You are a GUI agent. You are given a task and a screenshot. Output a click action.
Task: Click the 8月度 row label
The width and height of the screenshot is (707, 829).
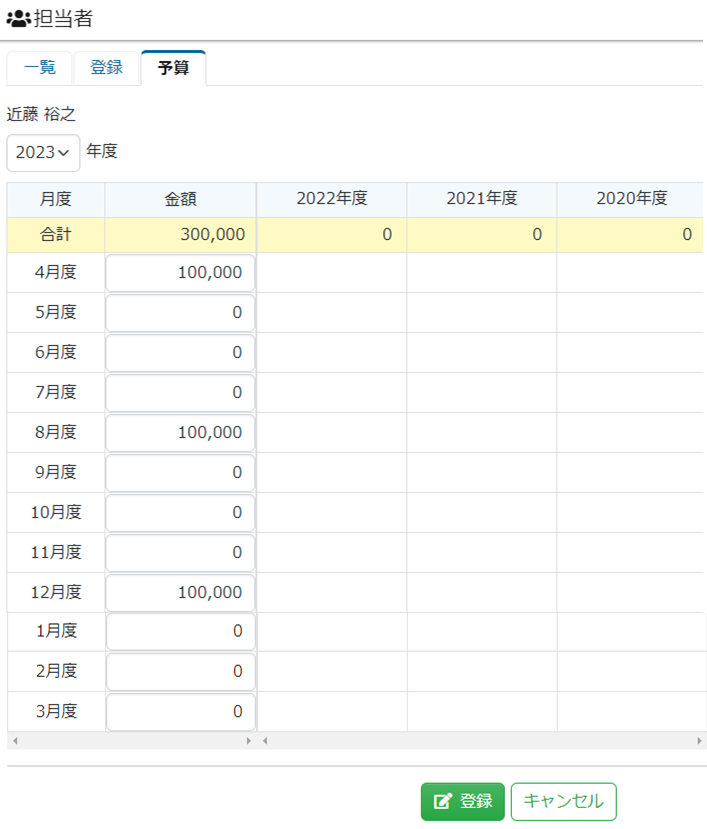coord(56,432)
